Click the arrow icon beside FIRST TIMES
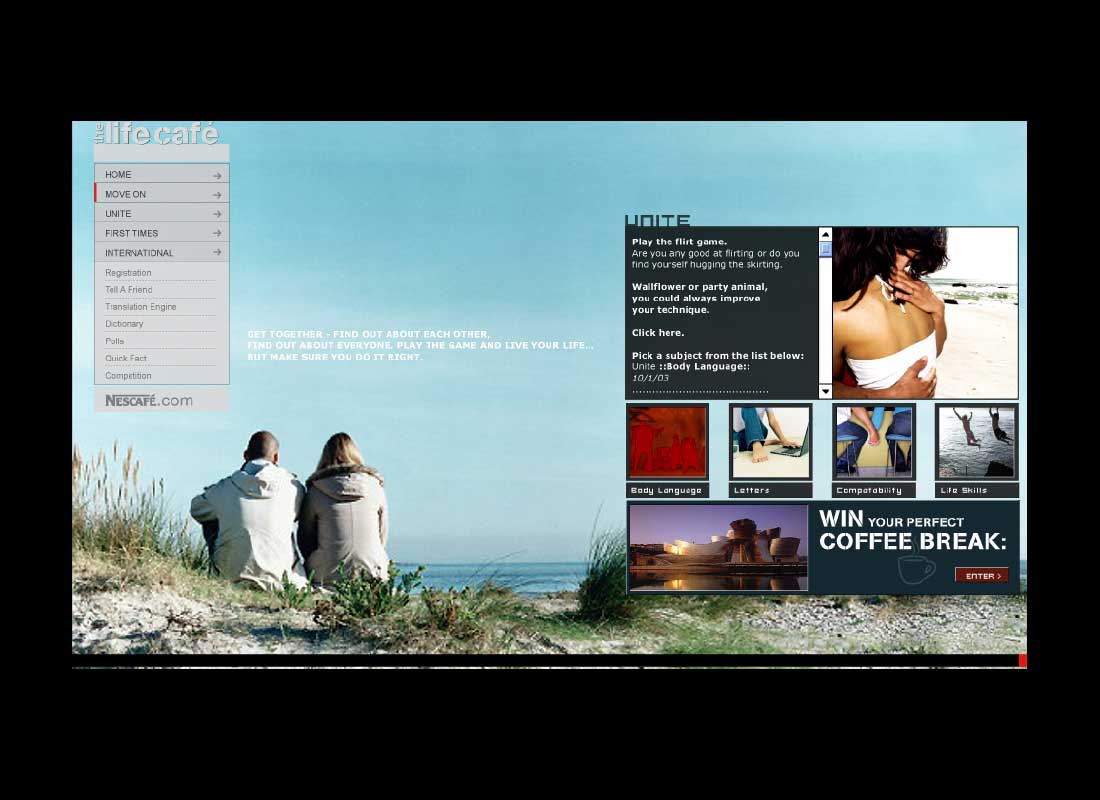The image size is (1100, 800). tap(217, 233)
